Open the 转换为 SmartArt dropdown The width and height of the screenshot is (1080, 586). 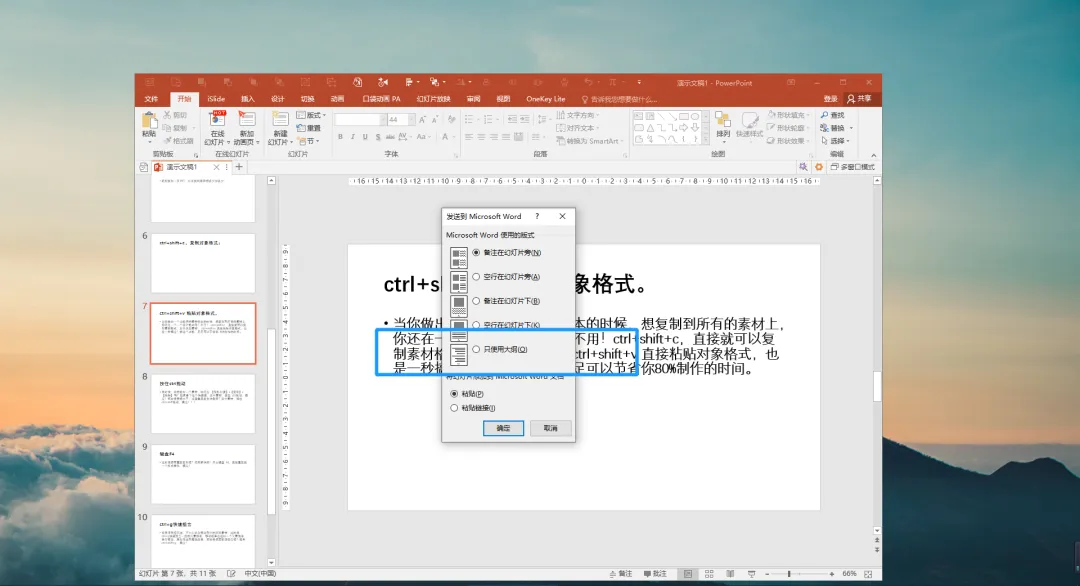click(x=589, y=141)
